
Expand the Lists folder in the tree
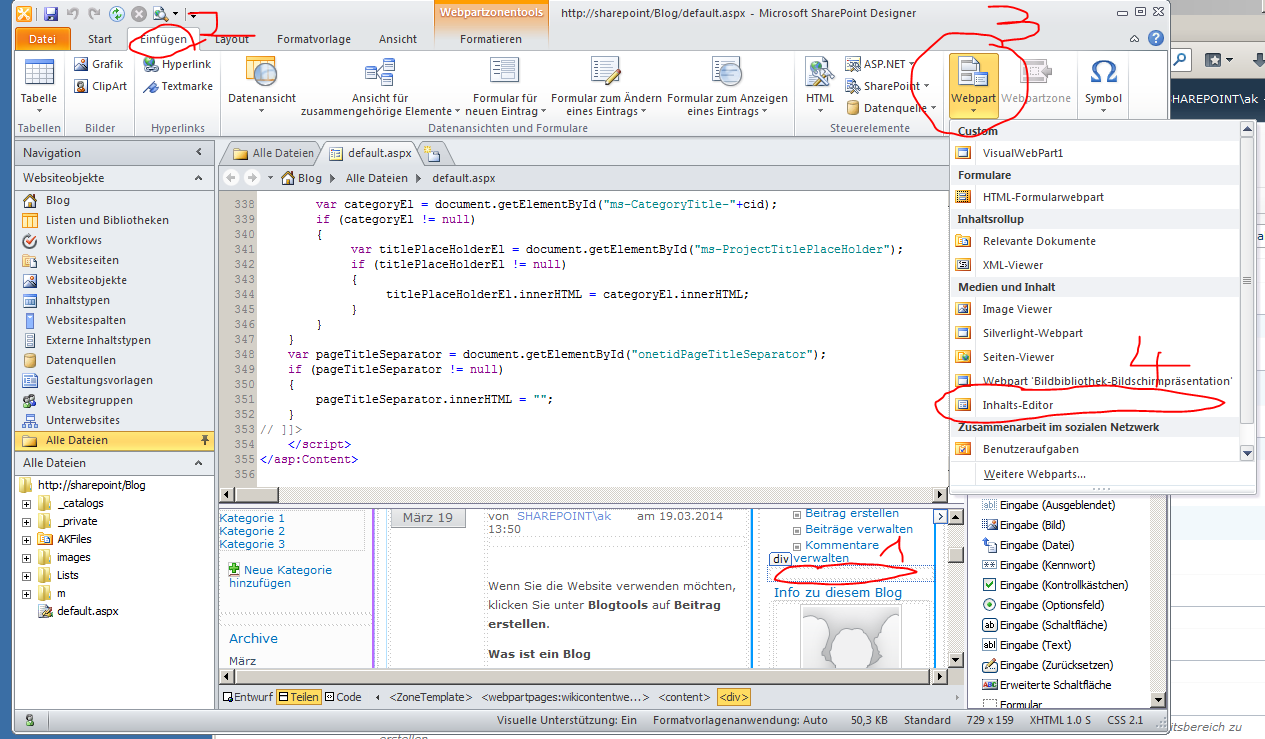[x=26, y=575]
